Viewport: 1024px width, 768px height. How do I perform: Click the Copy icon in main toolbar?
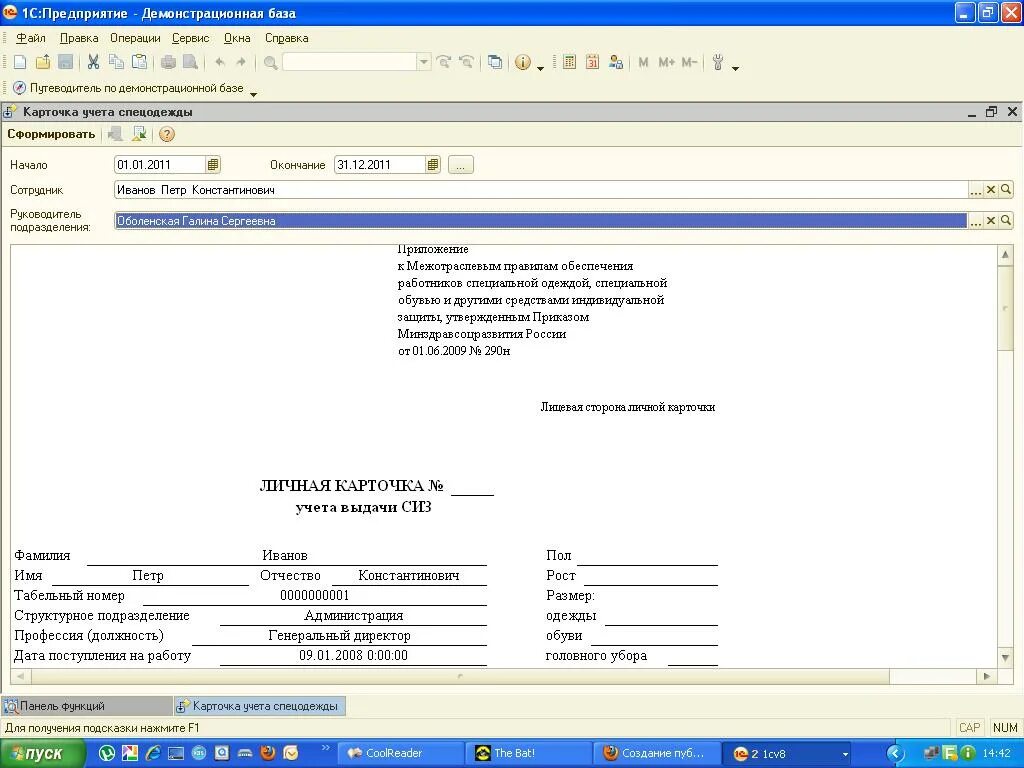[116, 62]
